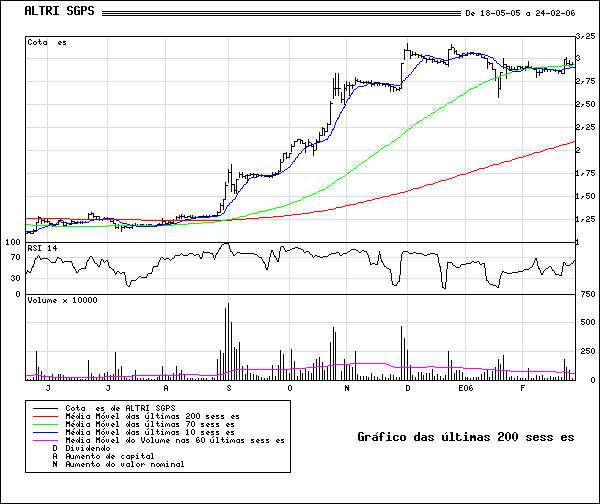Click the price axis label 2,25
The image size is (600, 504).
[585, 127]
